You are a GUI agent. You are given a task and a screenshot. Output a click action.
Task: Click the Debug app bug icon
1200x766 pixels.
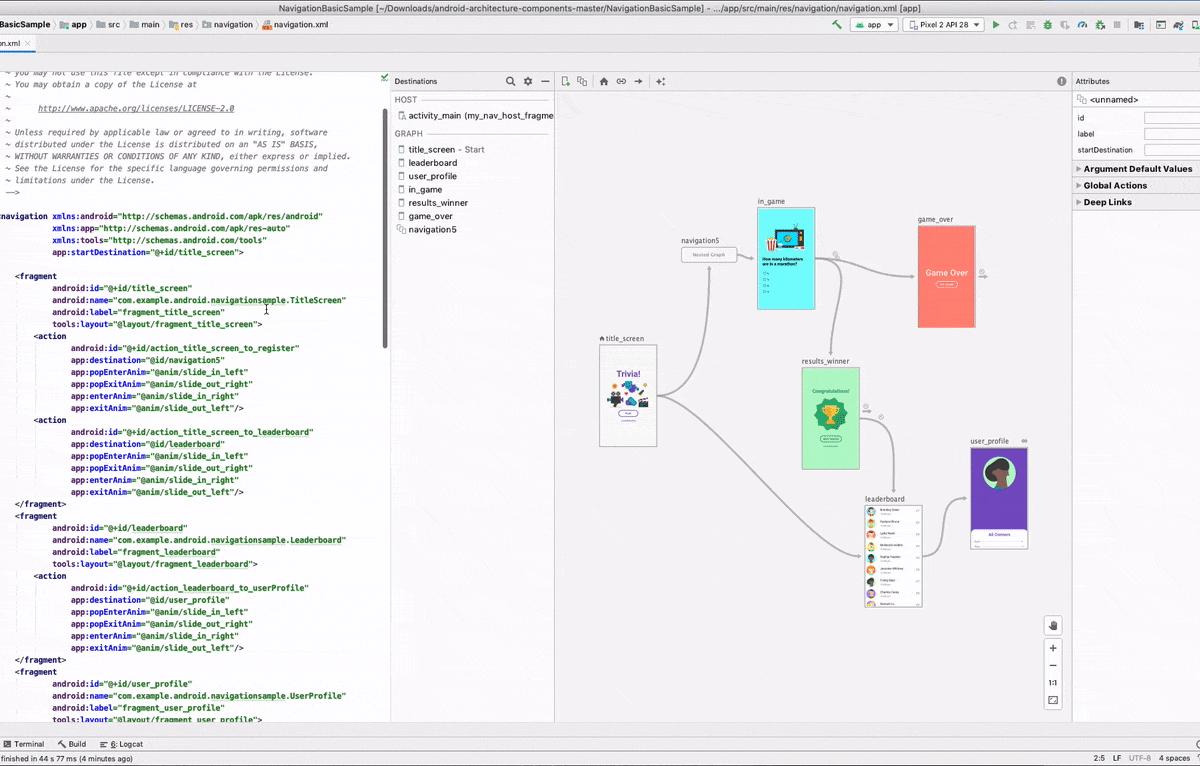pos(1047,25)
